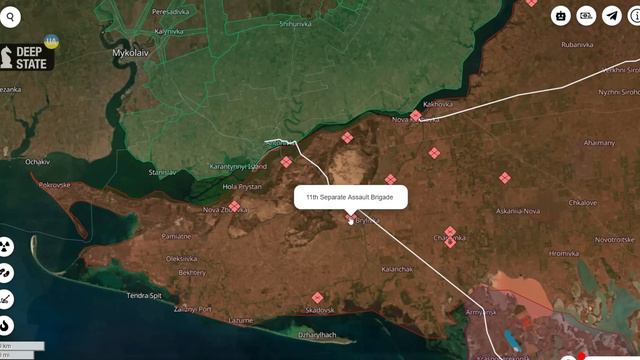The width and height of the screenshot is (640, 360).
Task: Click the Snihurivka label
Action: (x=296, y=24)
